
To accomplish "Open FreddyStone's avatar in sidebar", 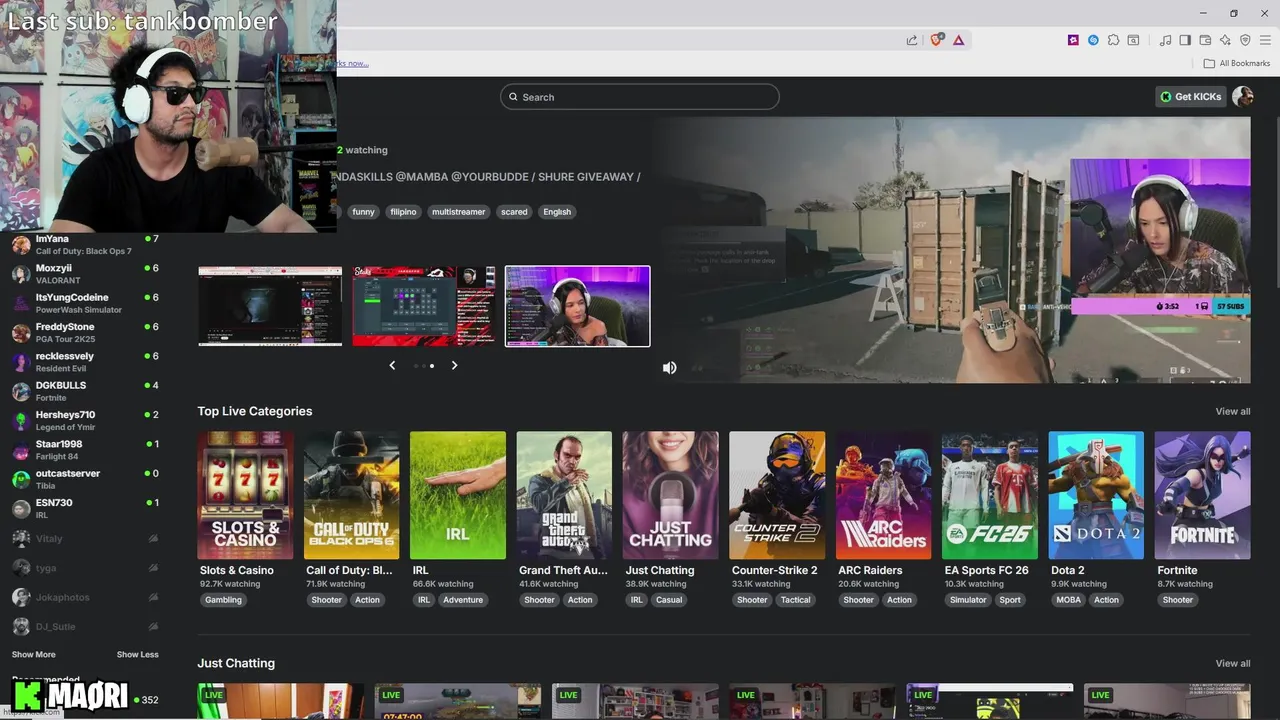I will pyautogui.click(x=21, y=333).
